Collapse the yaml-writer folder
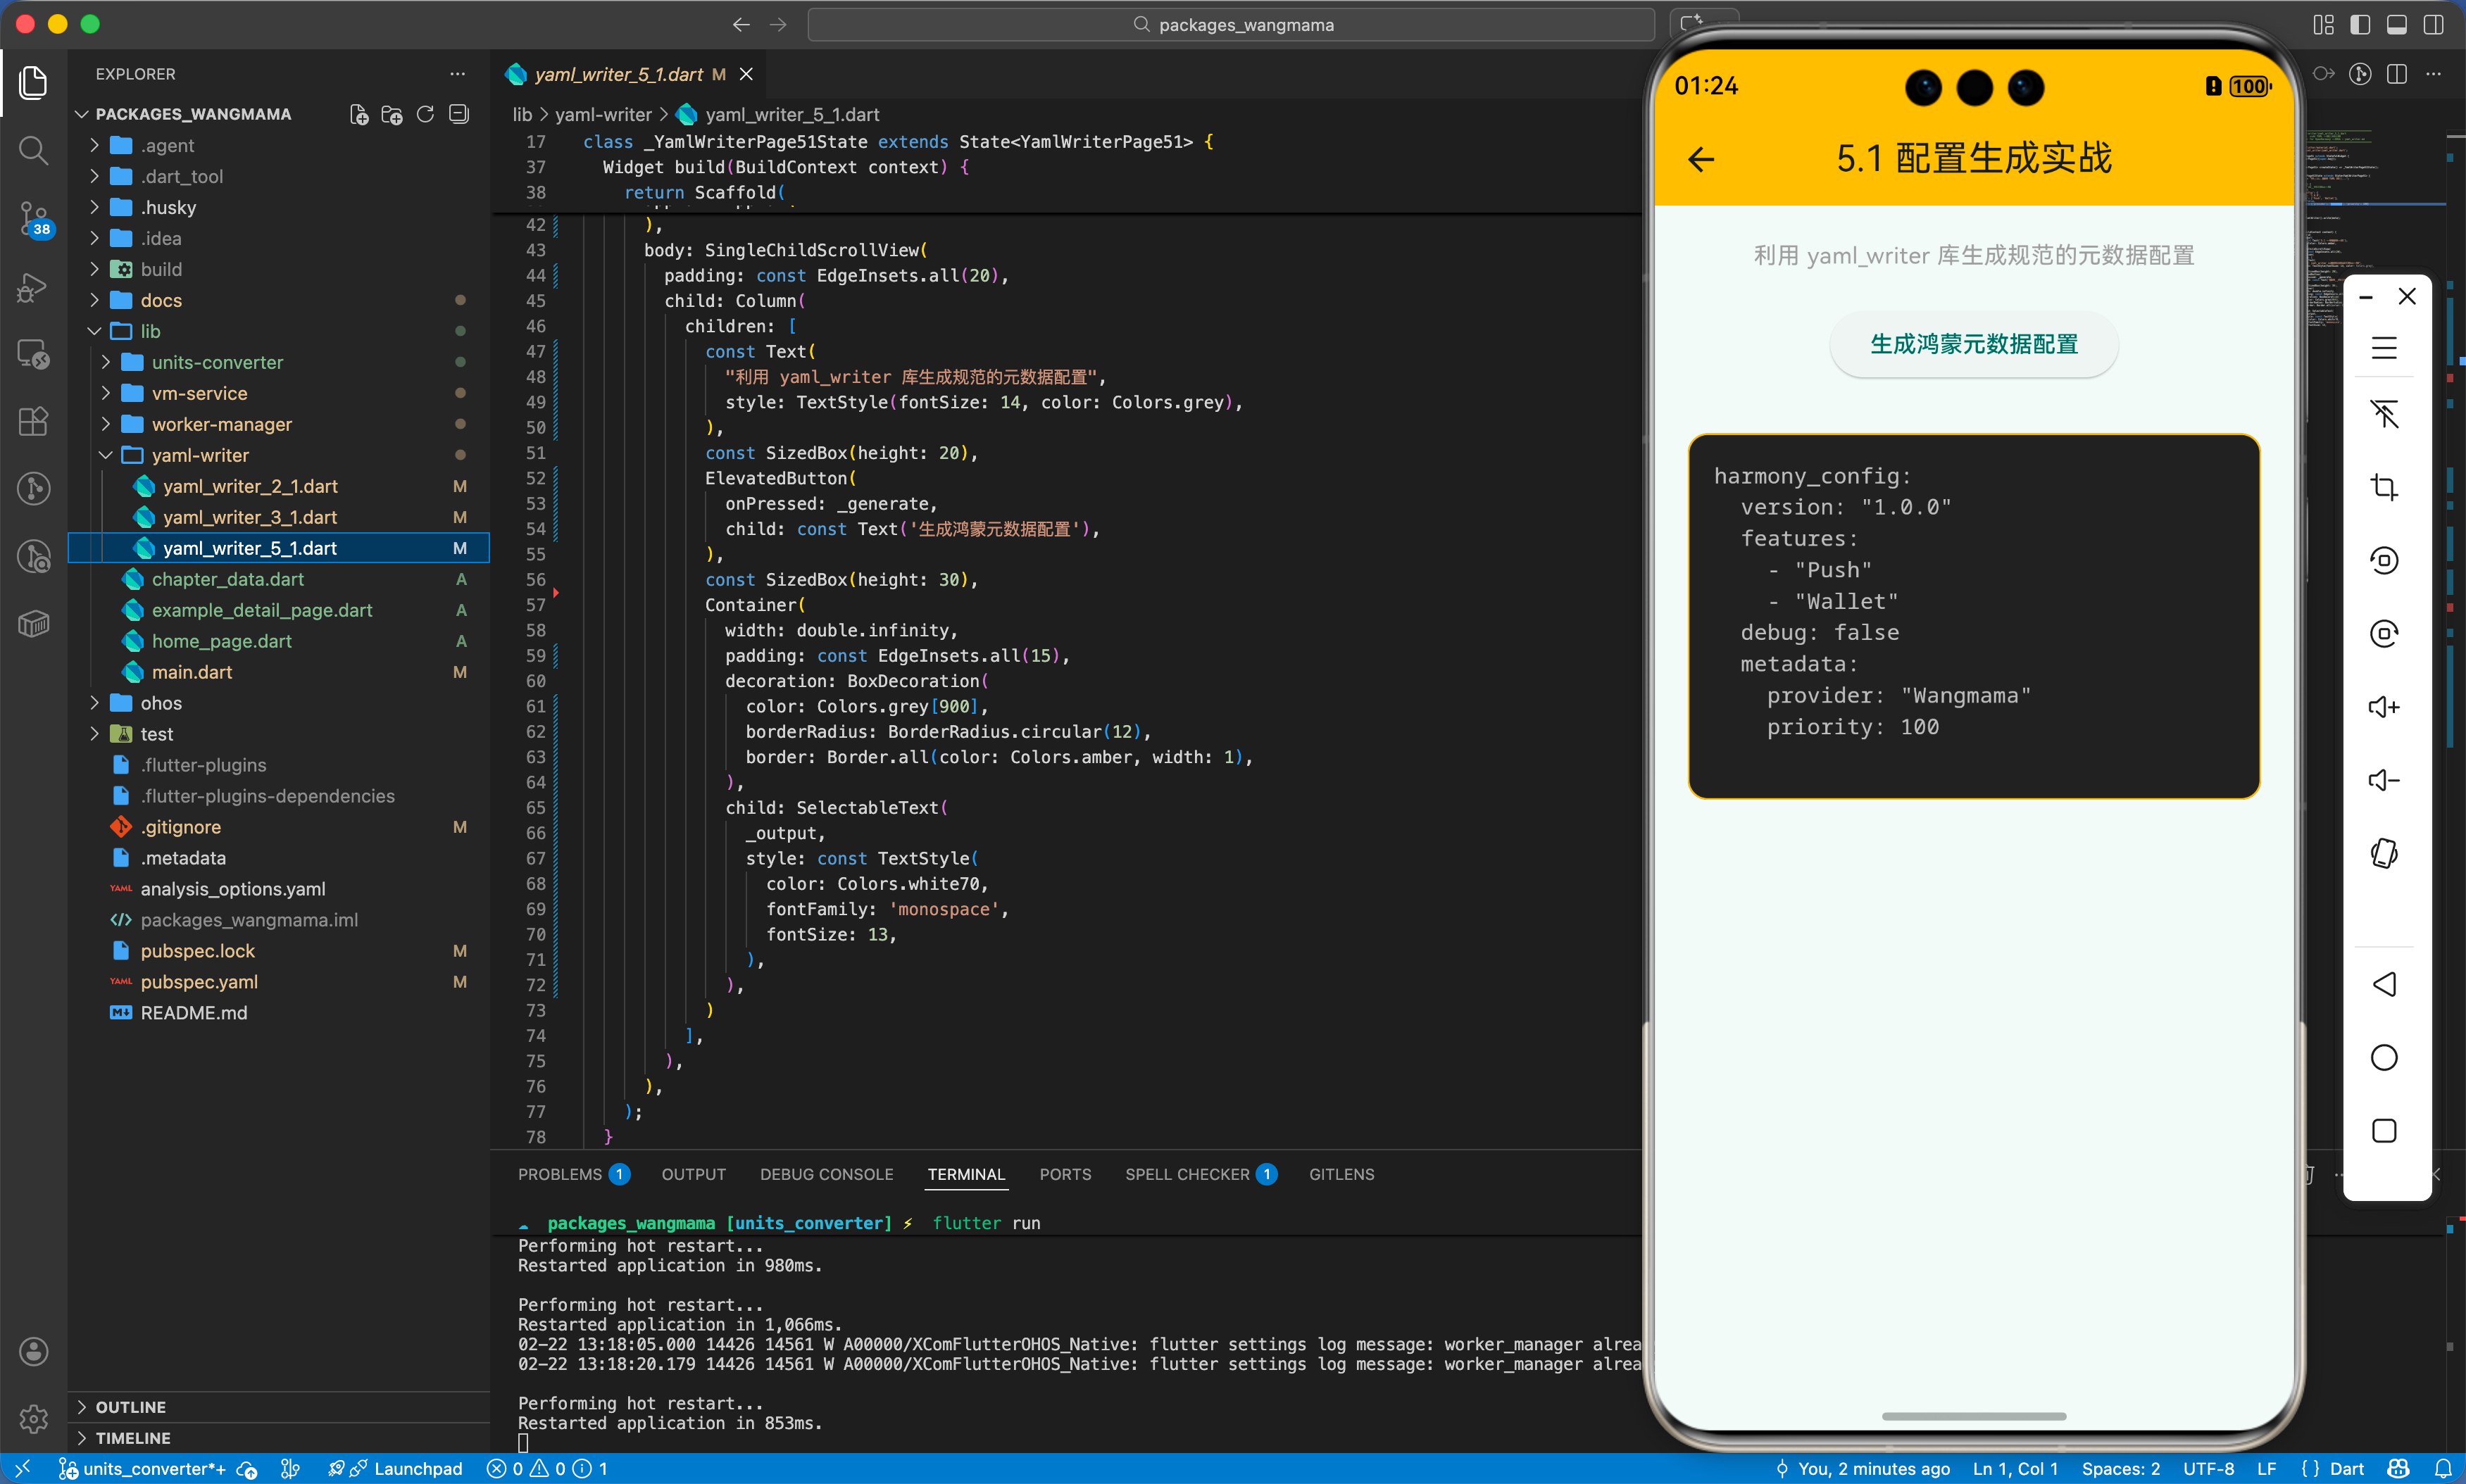Viewport: 2466px width, 1484px height. point(200,455)
